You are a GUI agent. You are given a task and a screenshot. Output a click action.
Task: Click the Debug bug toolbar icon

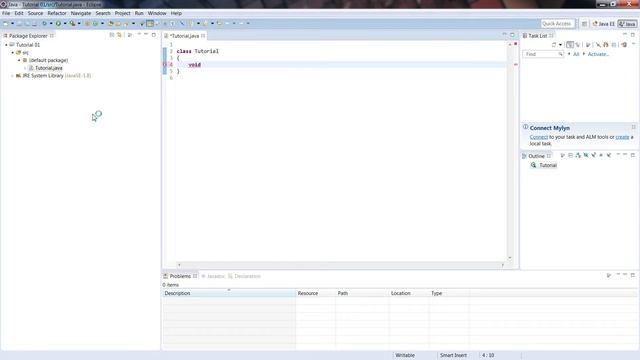point(44,24)
